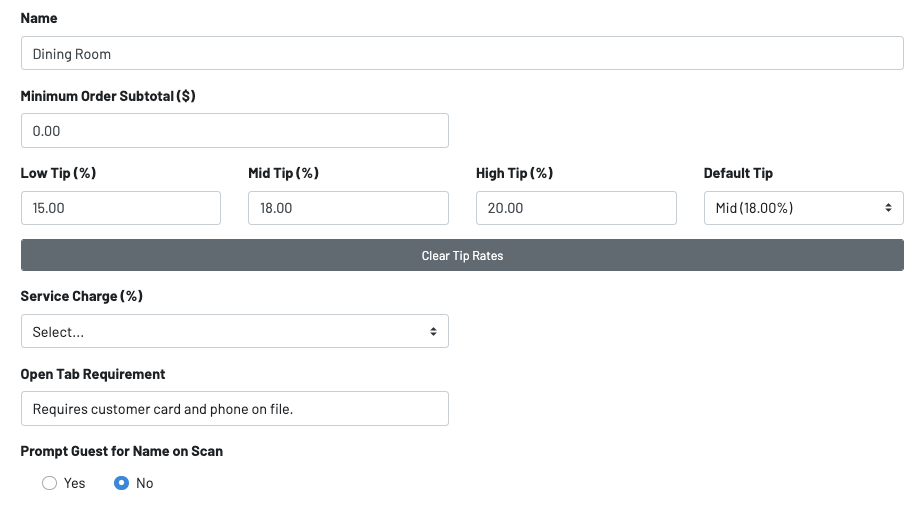Click the Mid Tip (%) label
The image size is (922, 506).
[283, 173]
